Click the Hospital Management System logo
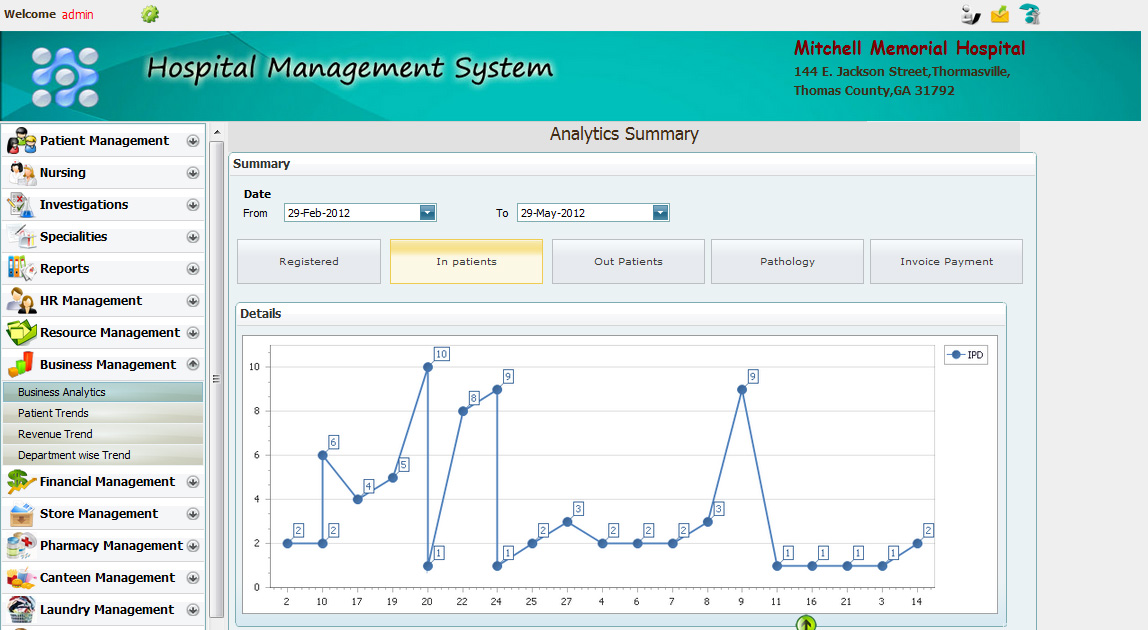 65,77
